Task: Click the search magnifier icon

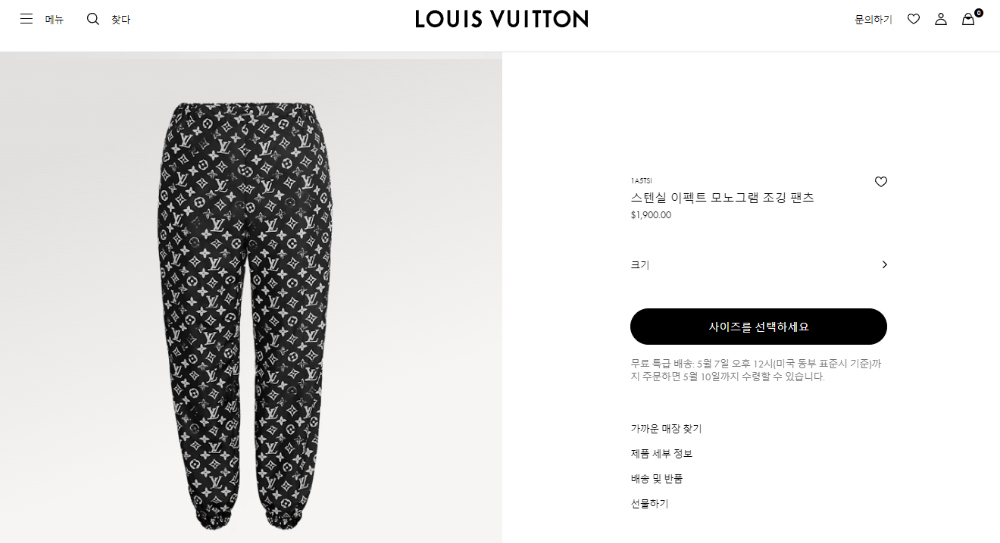Action: (x=93, y=19)
